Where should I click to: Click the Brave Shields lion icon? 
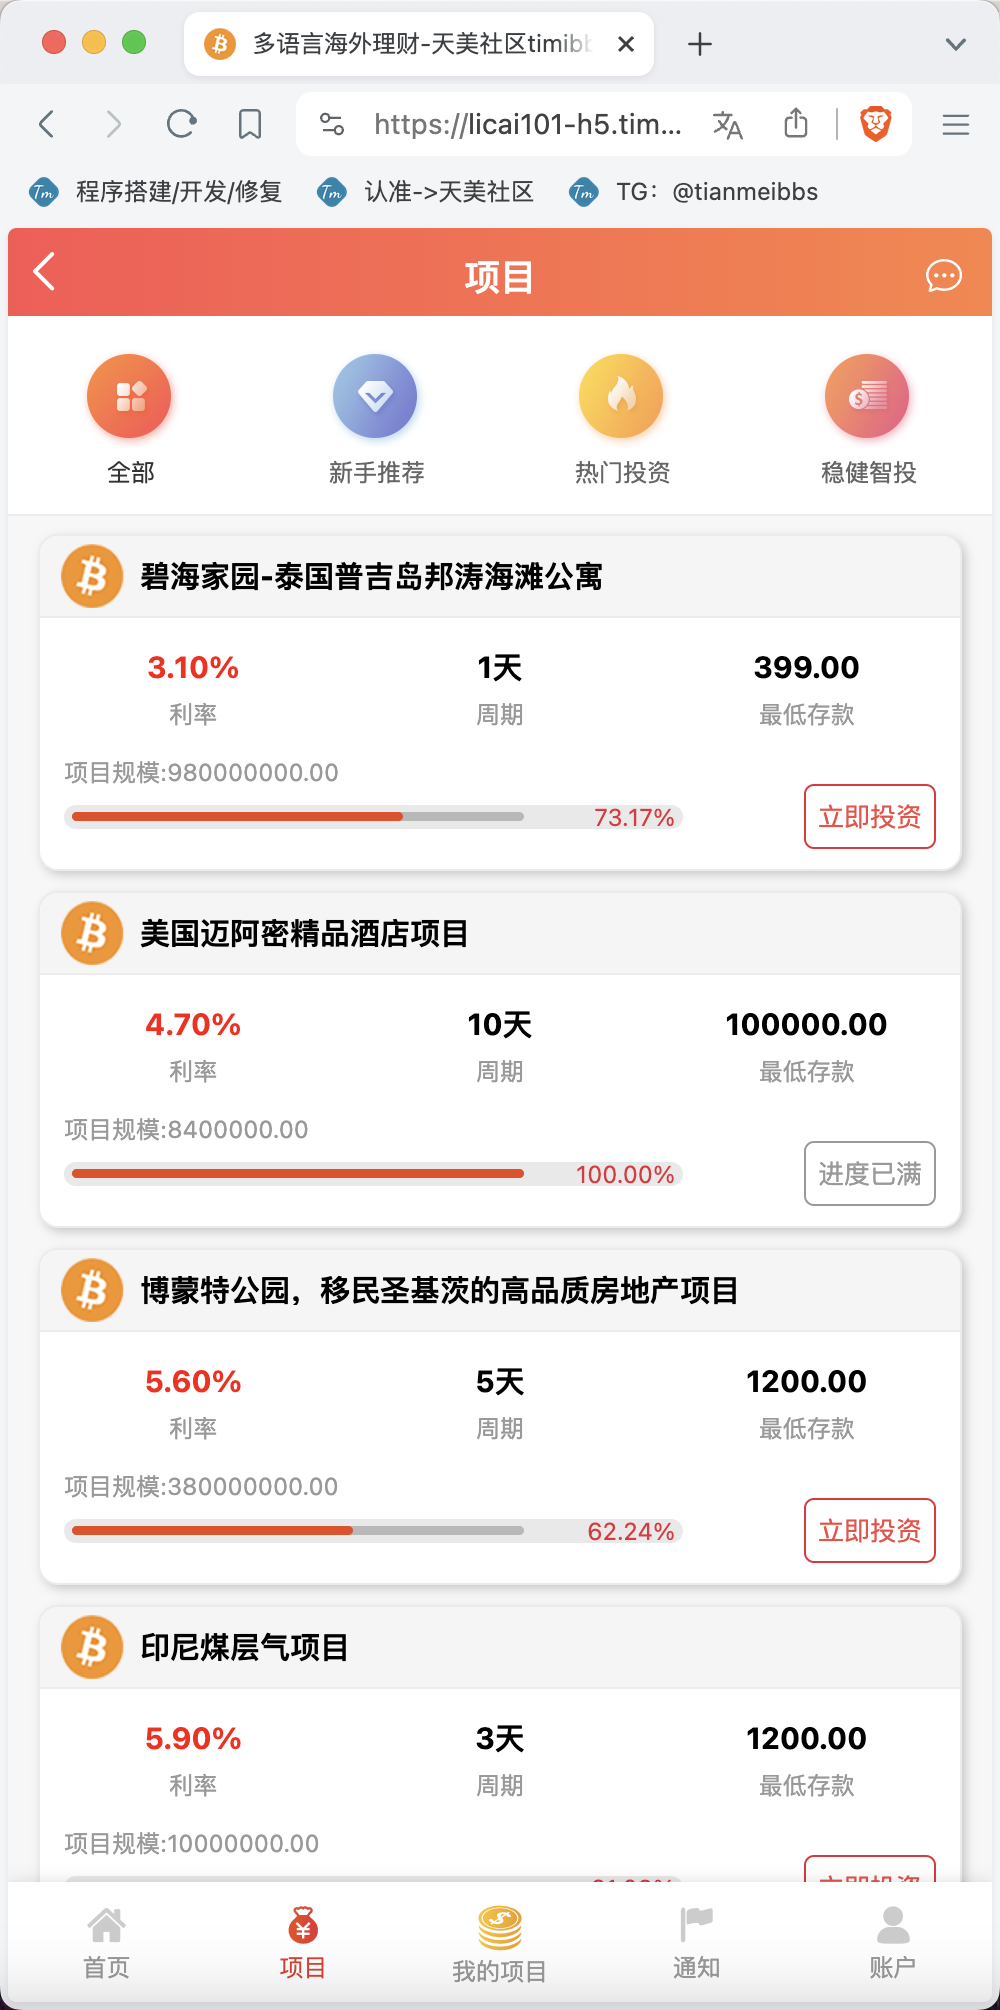pos(876,124)
